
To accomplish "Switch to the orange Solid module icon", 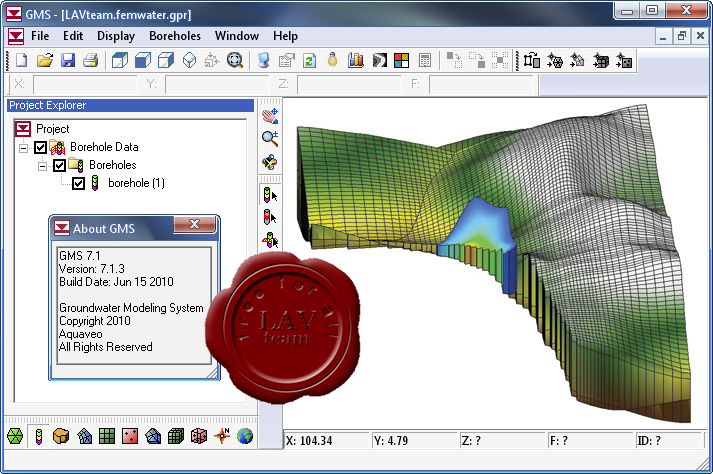I will [61, 437].
